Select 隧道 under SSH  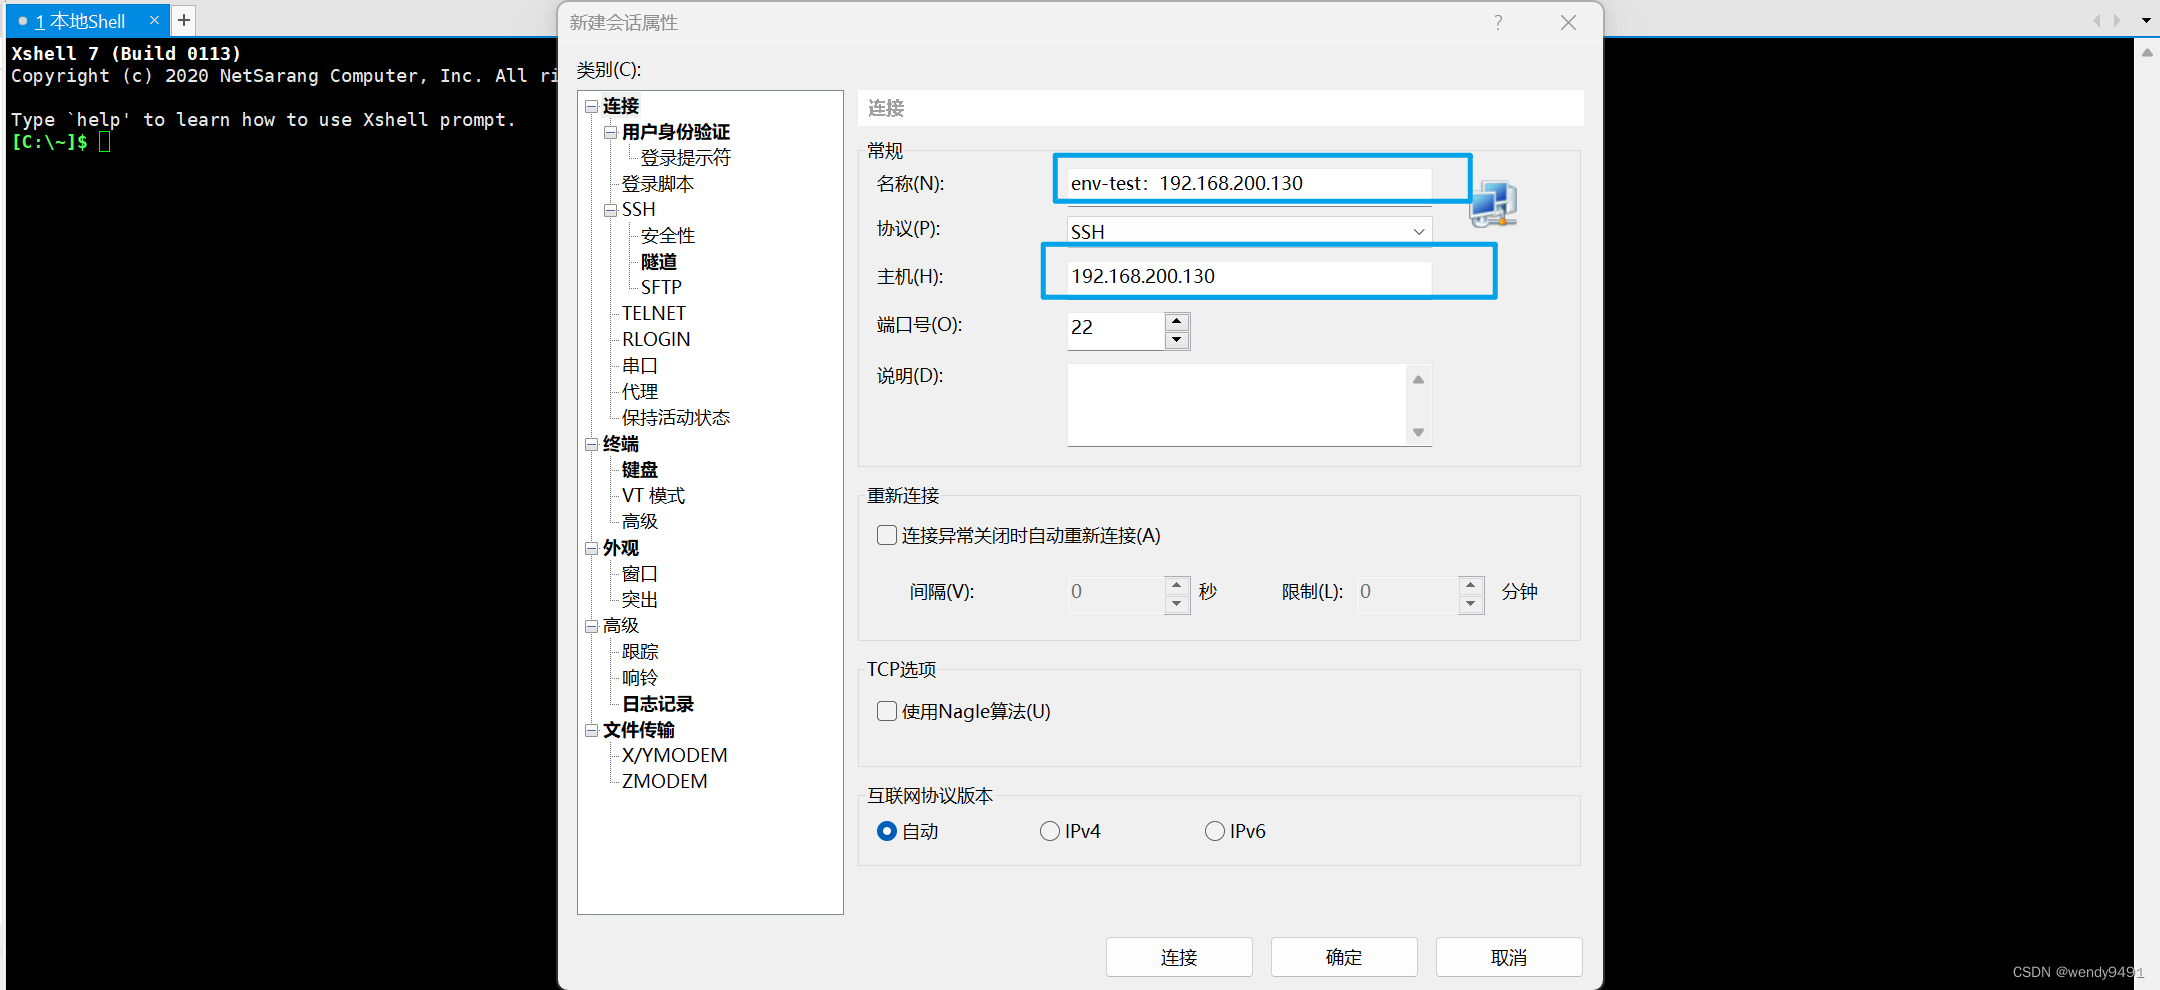coord(659,262)
